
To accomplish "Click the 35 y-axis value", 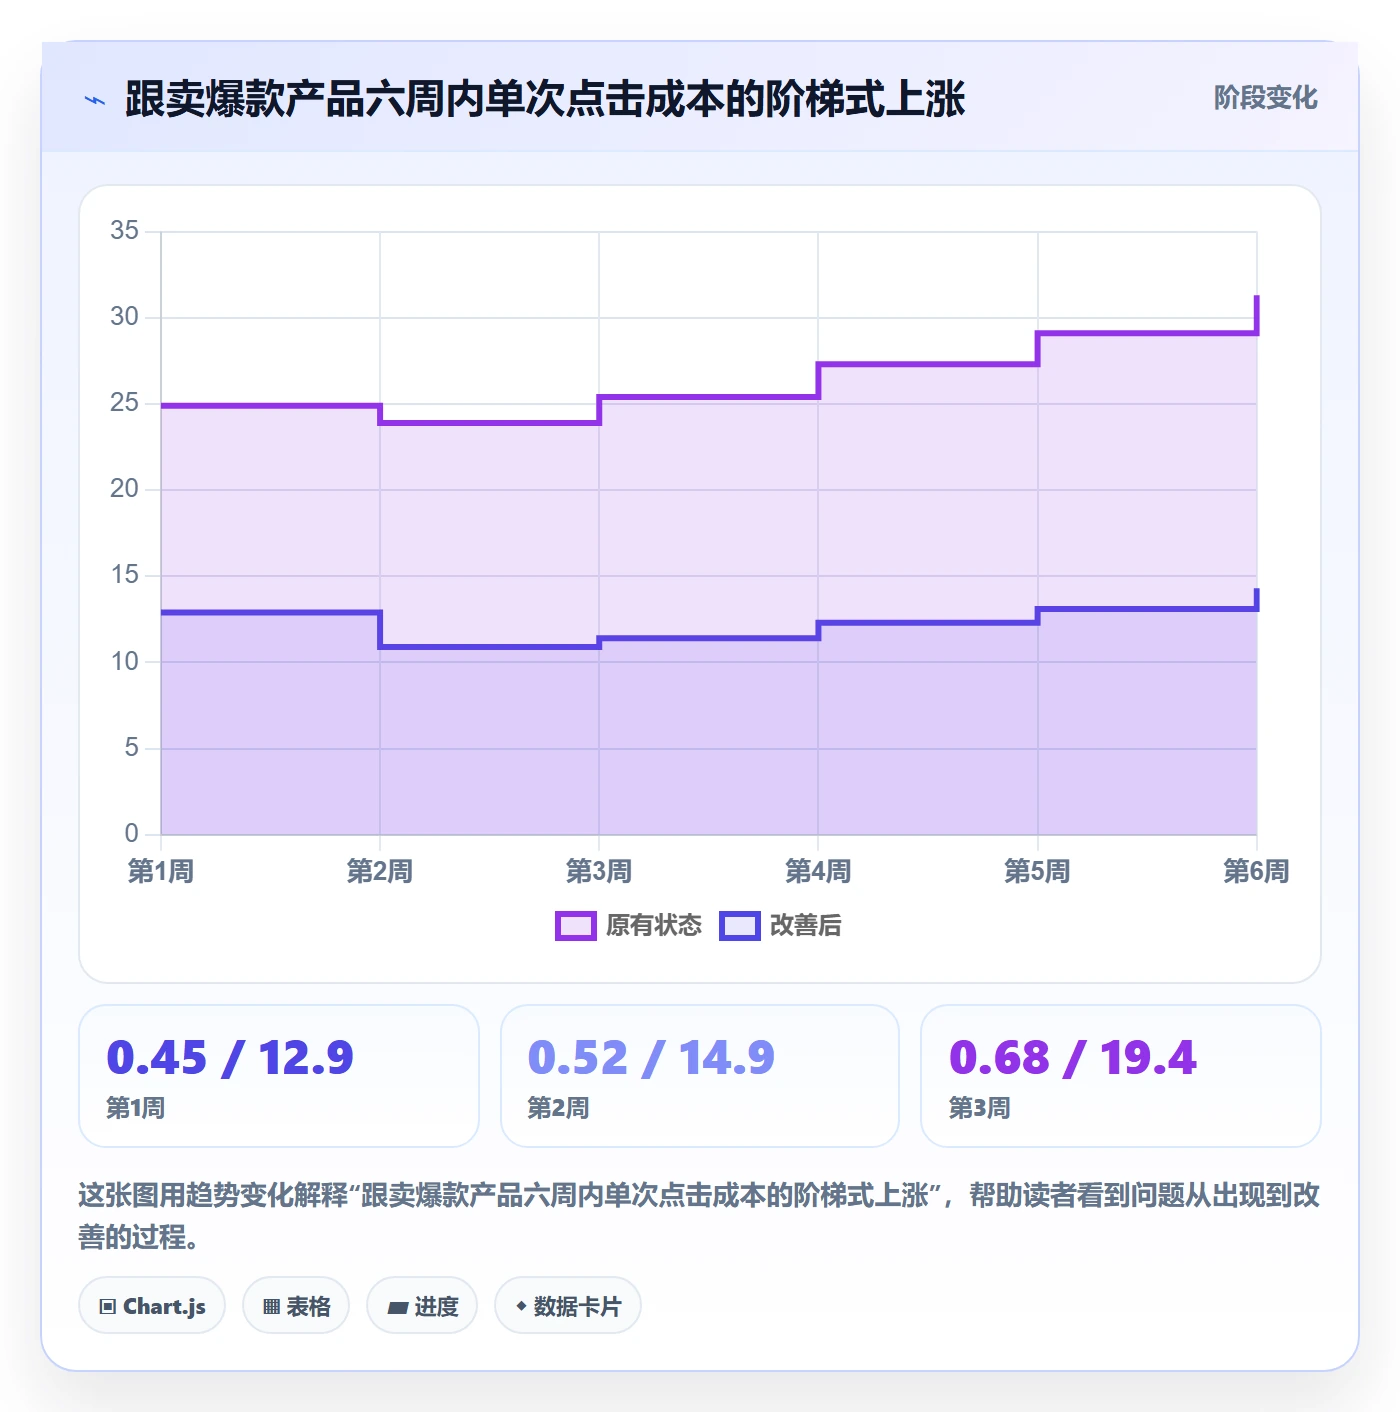I will 125,231.
